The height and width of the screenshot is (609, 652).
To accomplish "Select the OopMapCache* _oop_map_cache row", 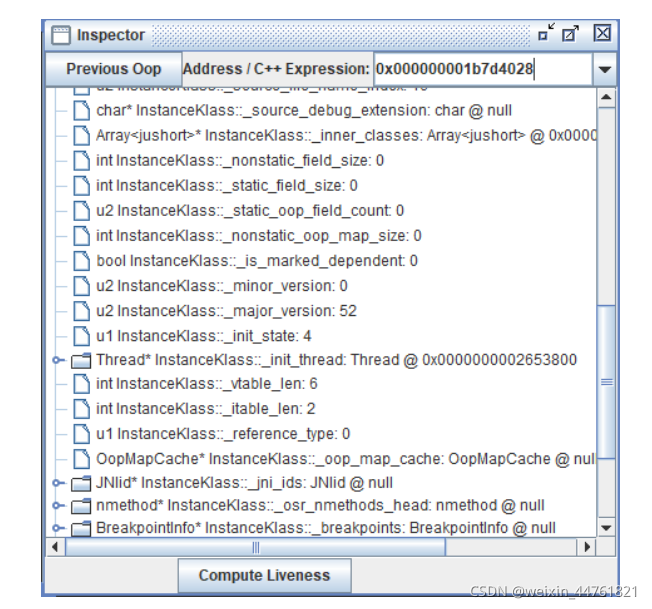I will tap(346, 459).
